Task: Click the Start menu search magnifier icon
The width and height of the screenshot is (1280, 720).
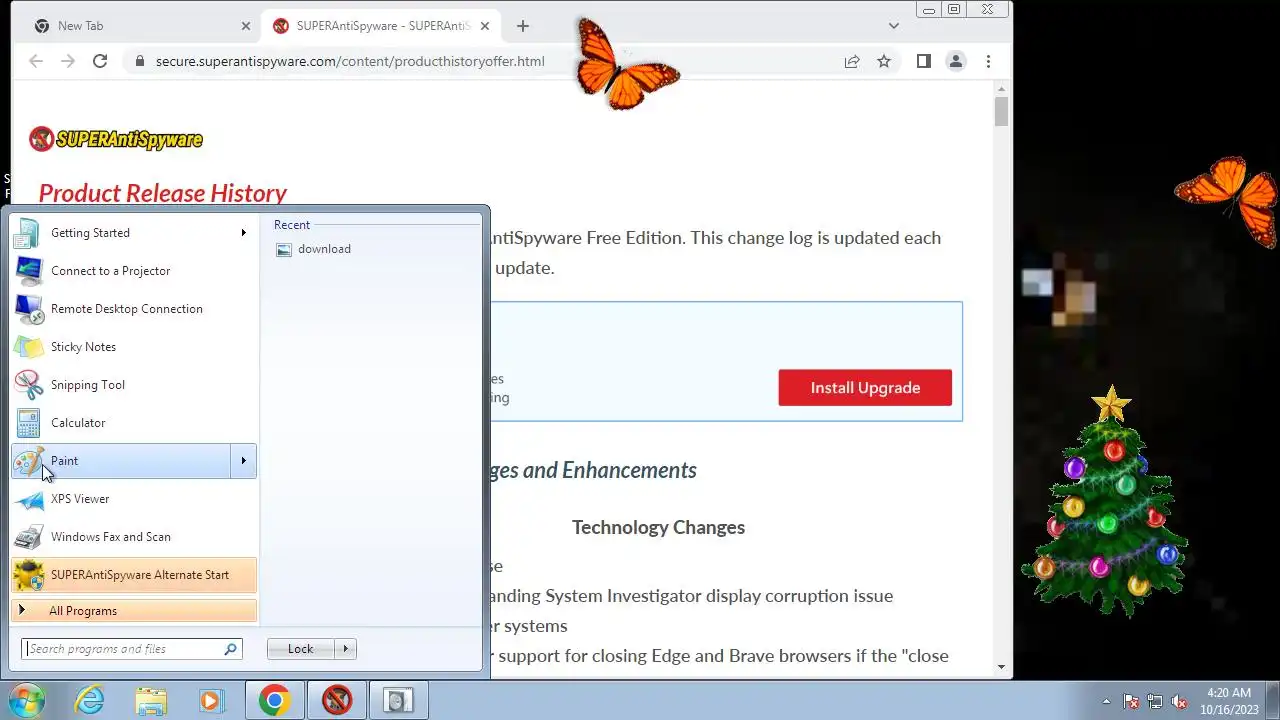Action: [x=231, y=649]
